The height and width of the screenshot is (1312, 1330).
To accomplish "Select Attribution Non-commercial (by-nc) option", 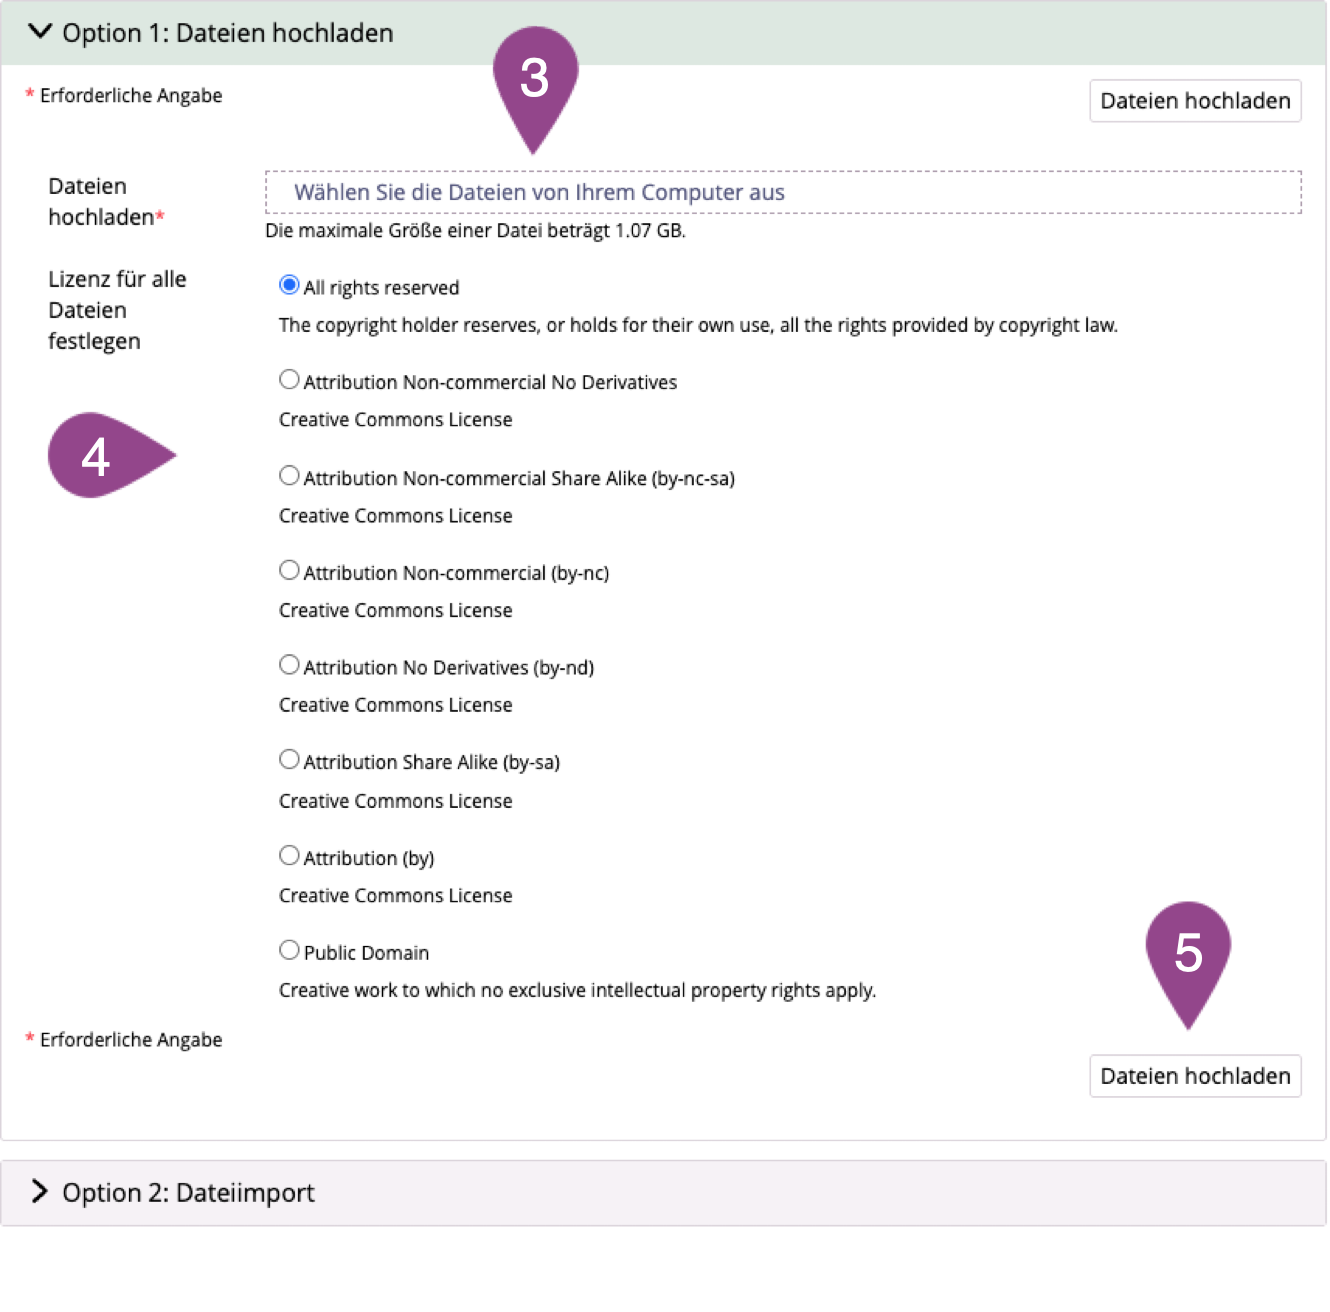I will [x=289, y=571].
